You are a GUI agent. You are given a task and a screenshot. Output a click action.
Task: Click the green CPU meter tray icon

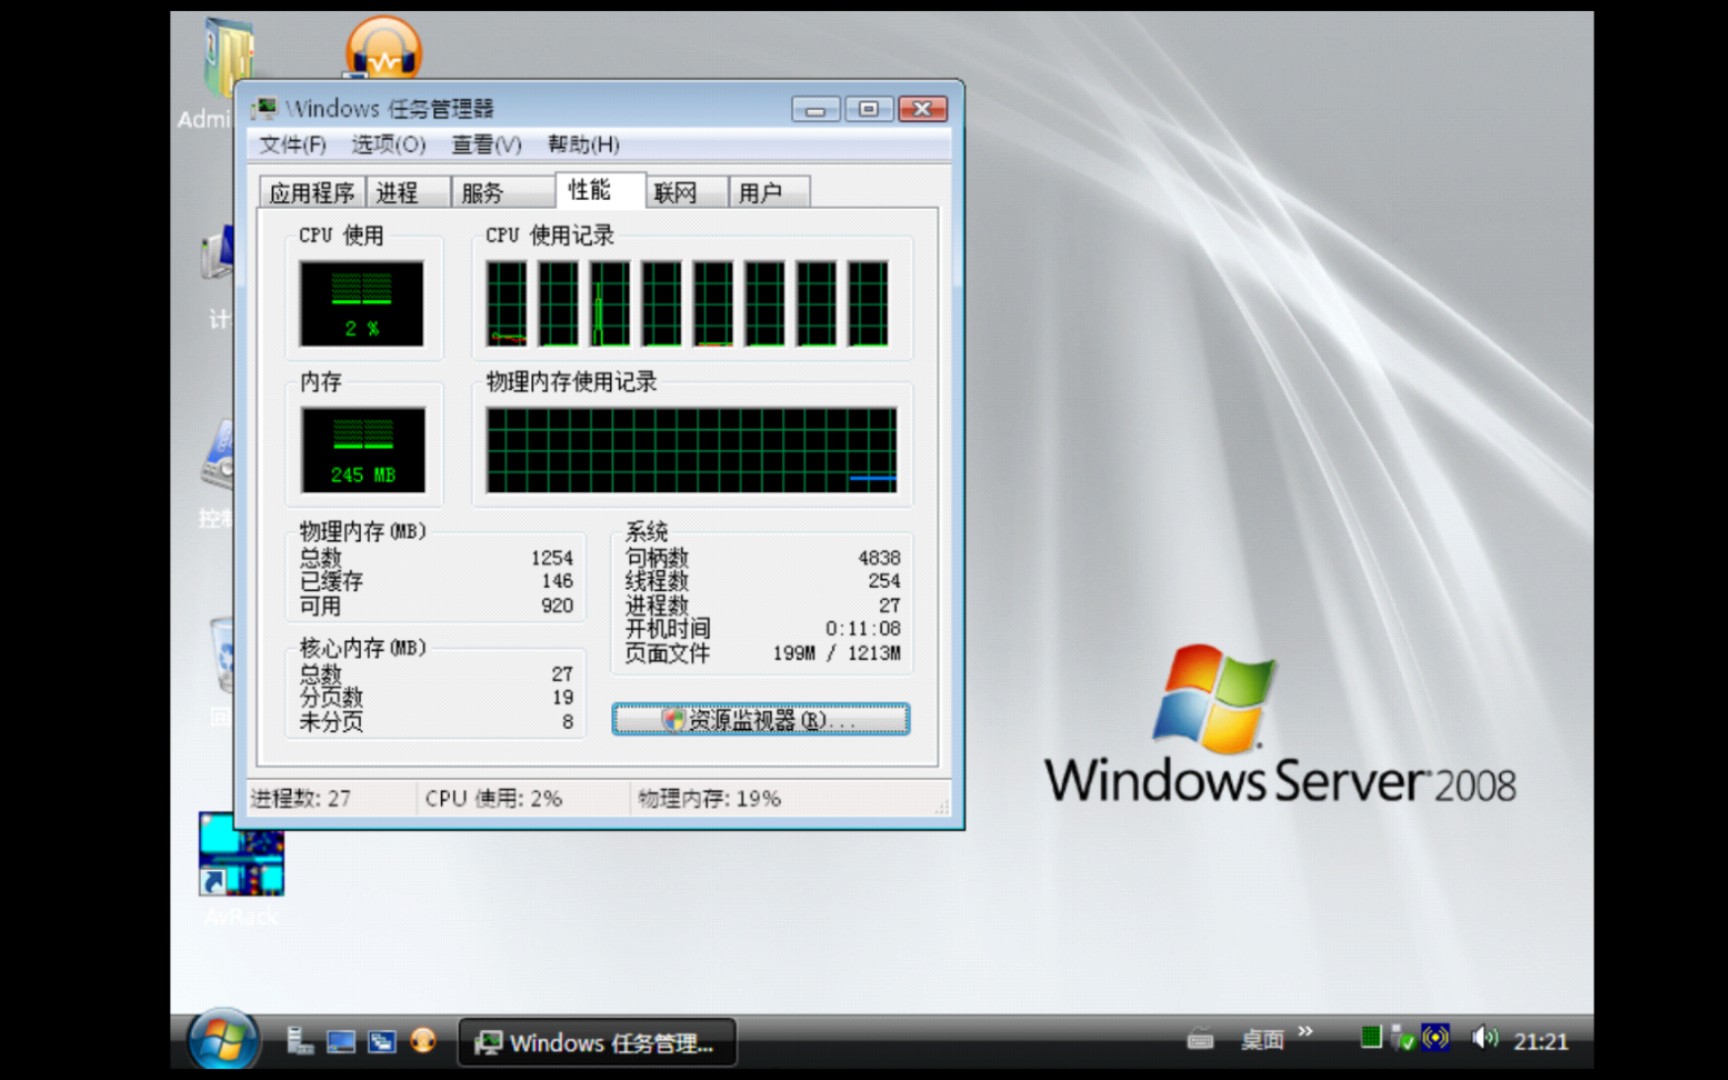(1371, 1037)
